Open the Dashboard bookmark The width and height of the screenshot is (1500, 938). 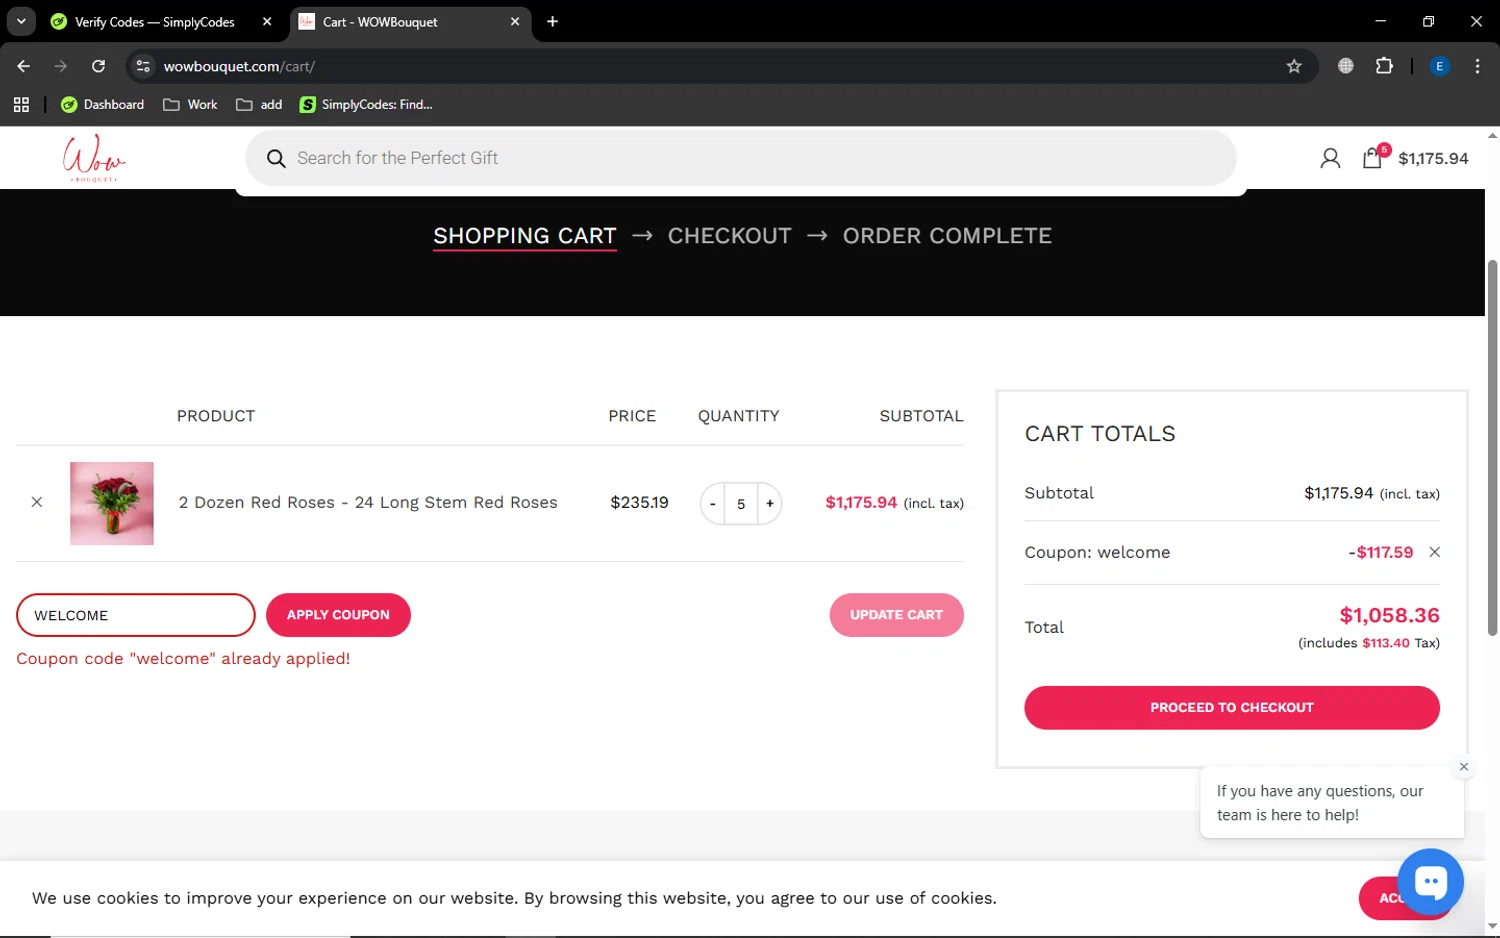pyautogui.click(x=103, y=104)
